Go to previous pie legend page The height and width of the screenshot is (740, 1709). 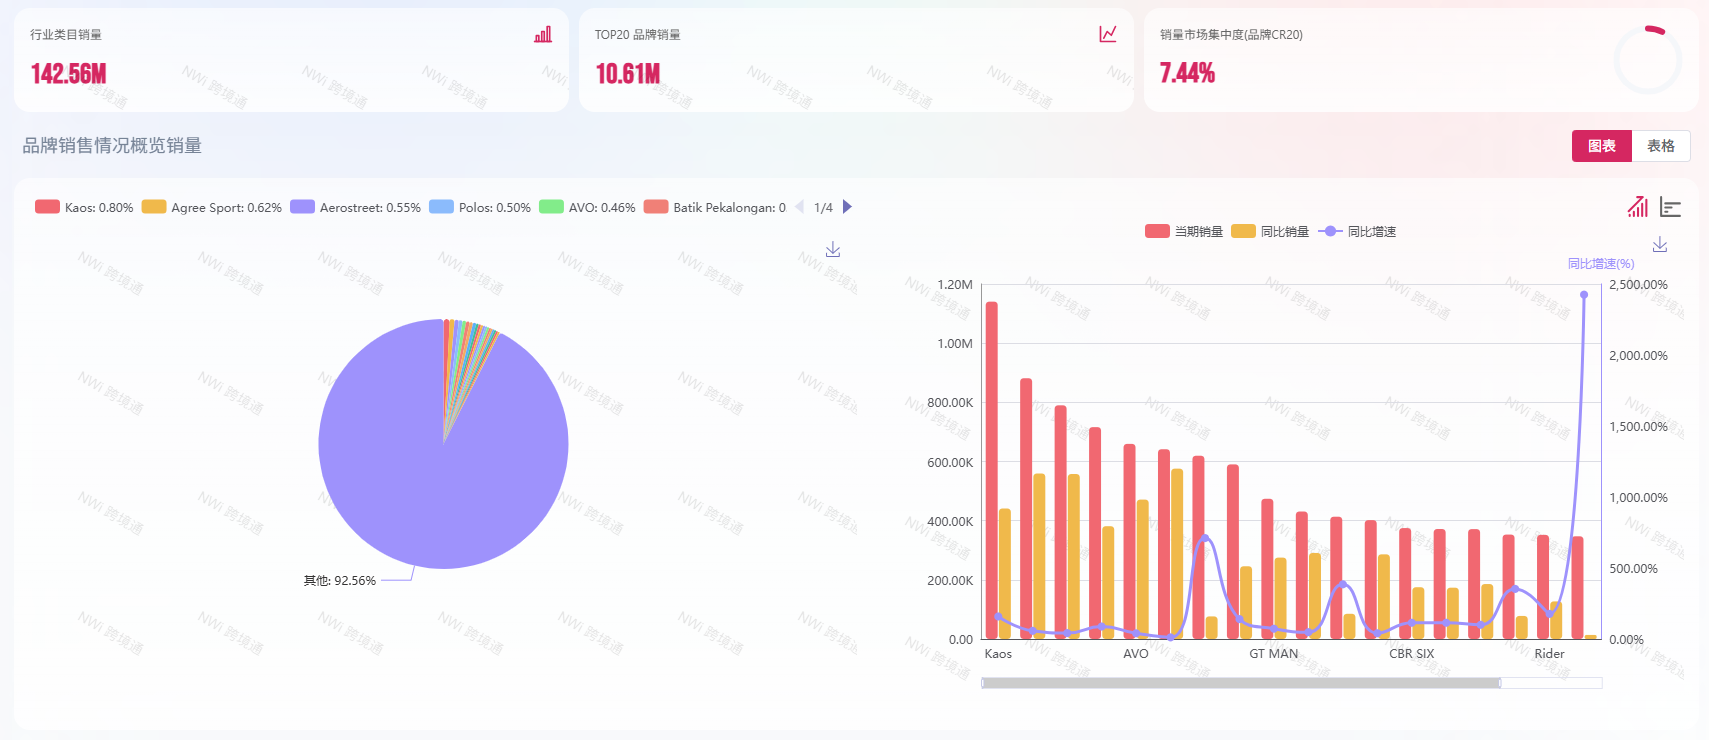click(x=799, y=207)
